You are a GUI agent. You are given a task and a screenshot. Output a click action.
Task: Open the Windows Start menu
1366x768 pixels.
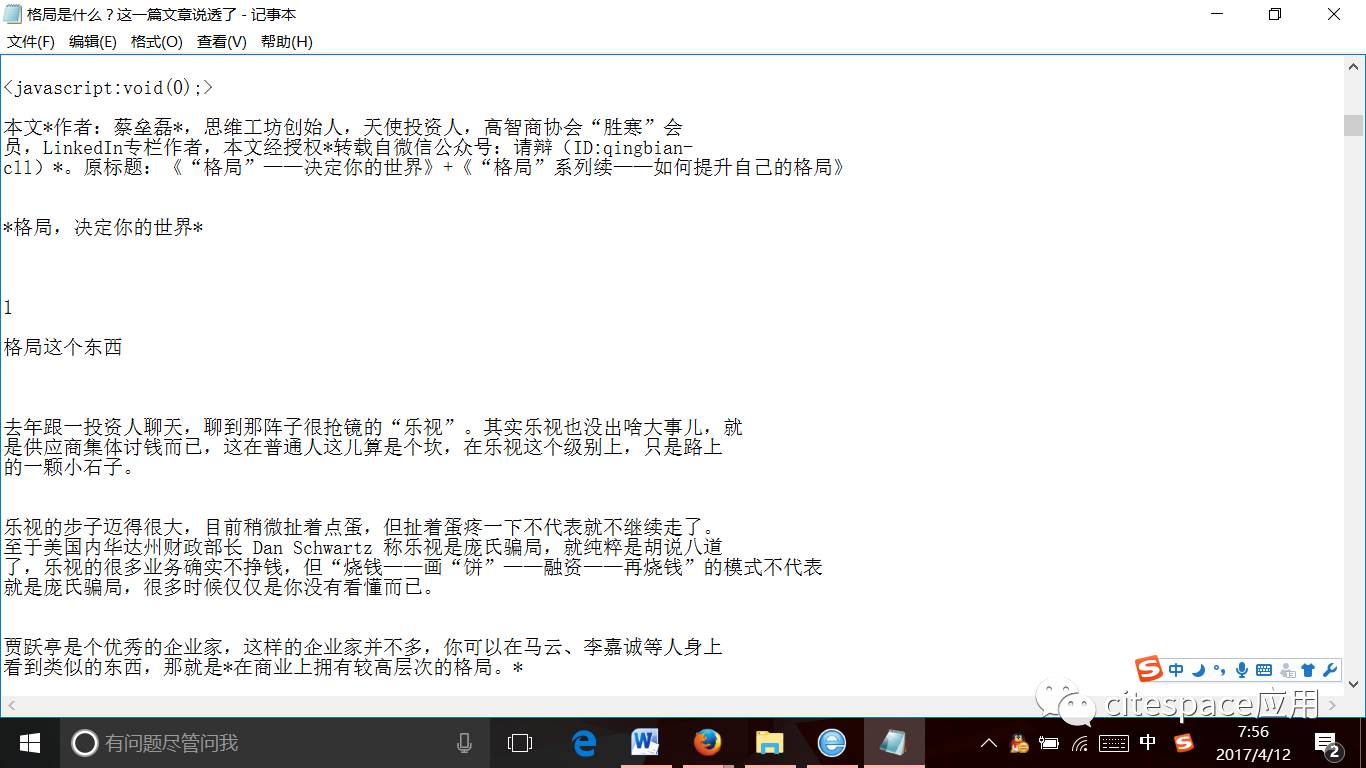[29, 743]
